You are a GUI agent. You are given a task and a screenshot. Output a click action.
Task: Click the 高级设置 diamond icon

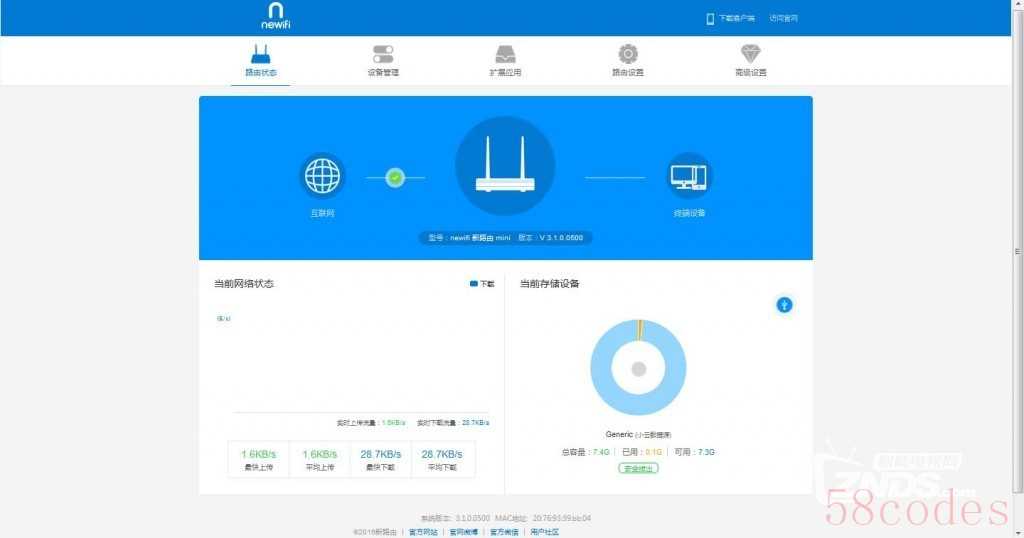click(x=750, y=54)
